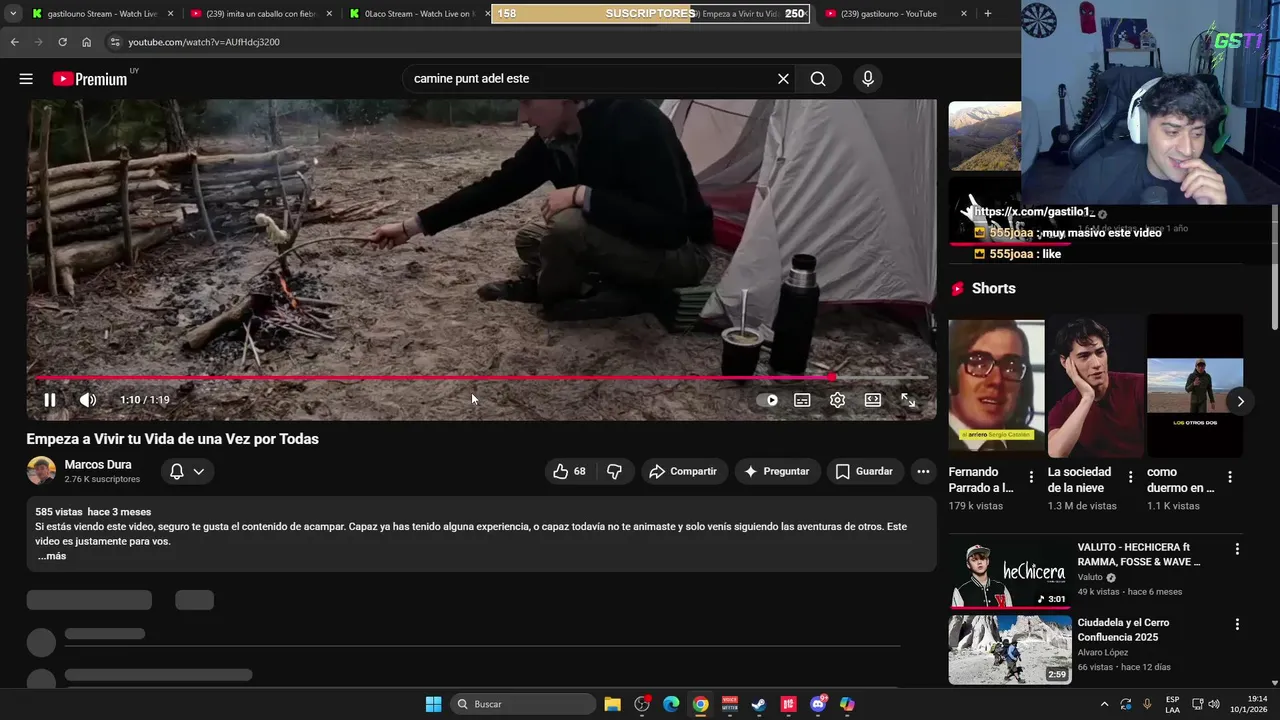
Task: Open Steam from the taskbar
Action: pyautogui.click(x=759, y=704)
